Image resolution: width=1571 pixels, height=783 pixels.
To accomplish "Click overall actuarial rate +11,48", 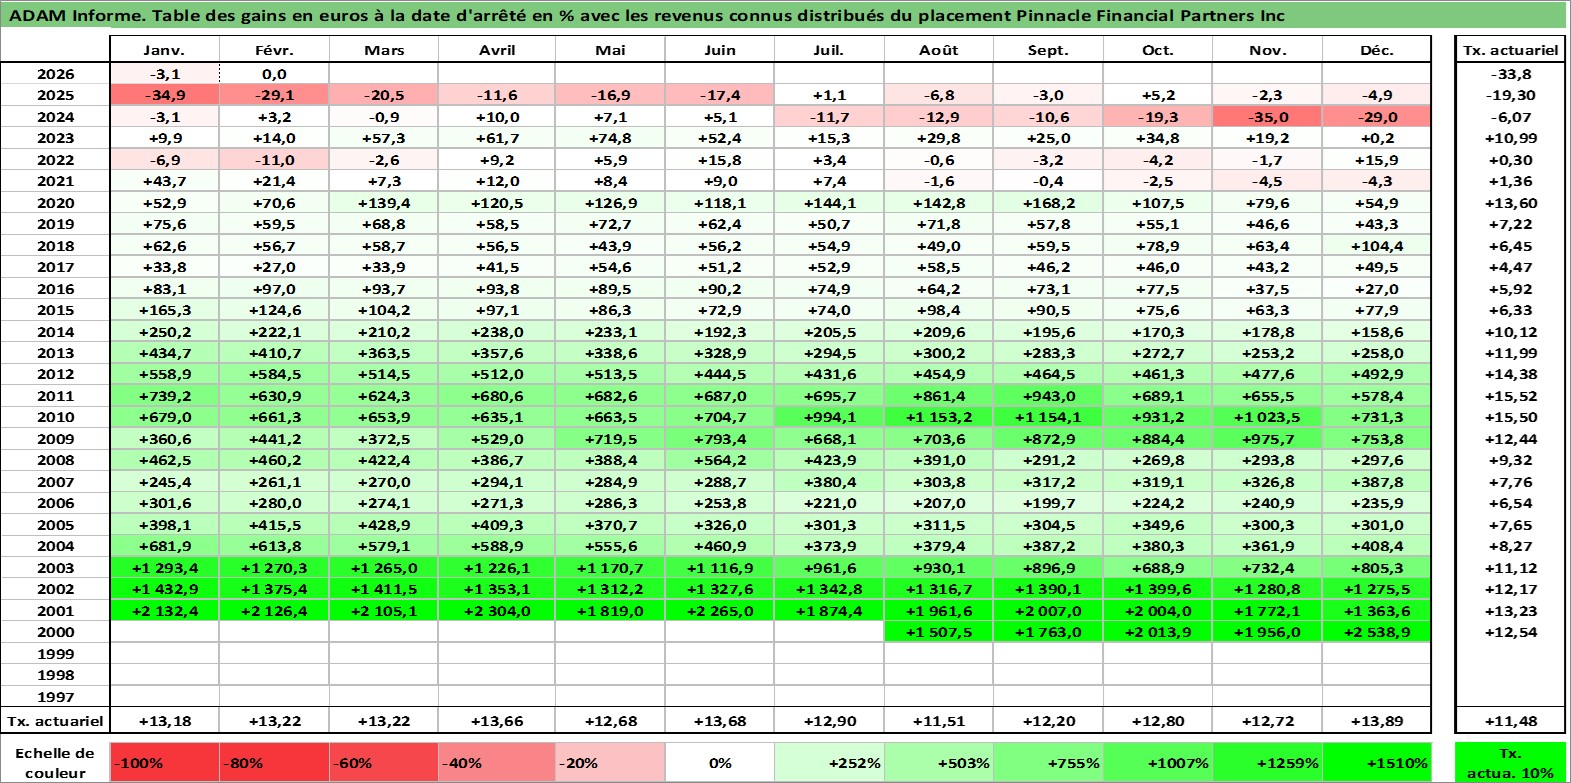I will point(1510,721).
